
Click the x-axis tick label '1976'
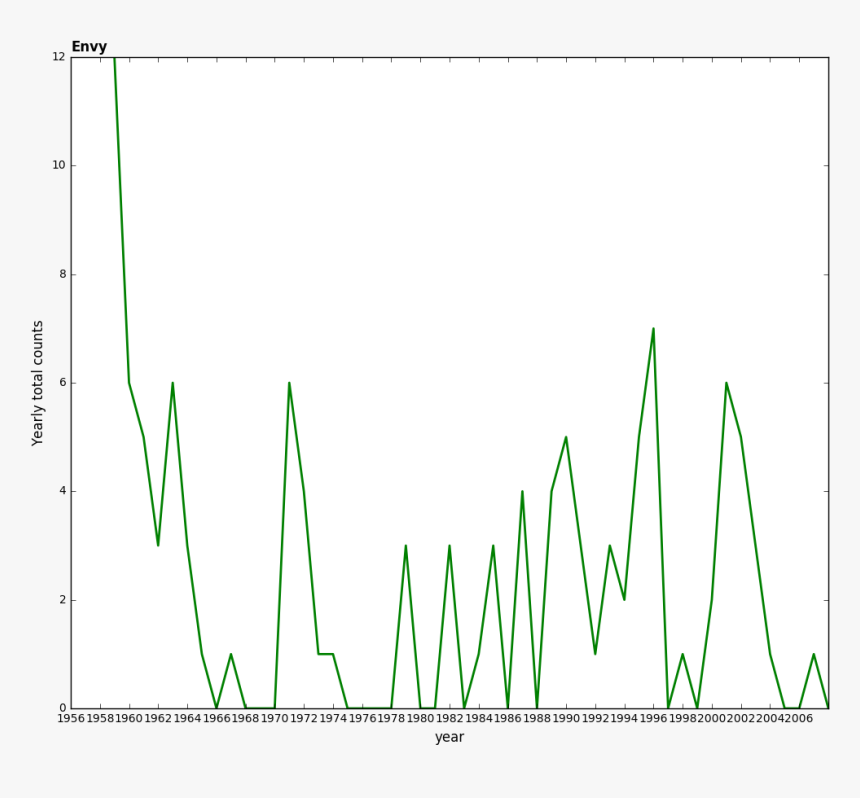362,718
